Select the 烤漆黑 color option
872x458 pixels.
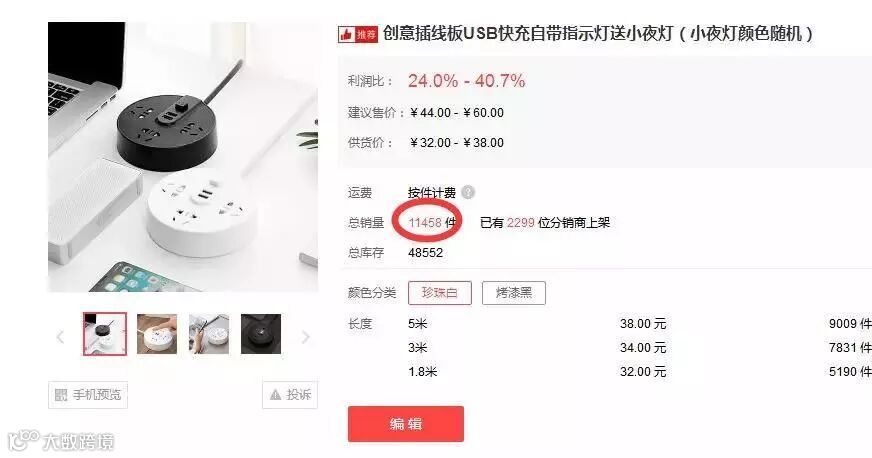coord(514,293)
